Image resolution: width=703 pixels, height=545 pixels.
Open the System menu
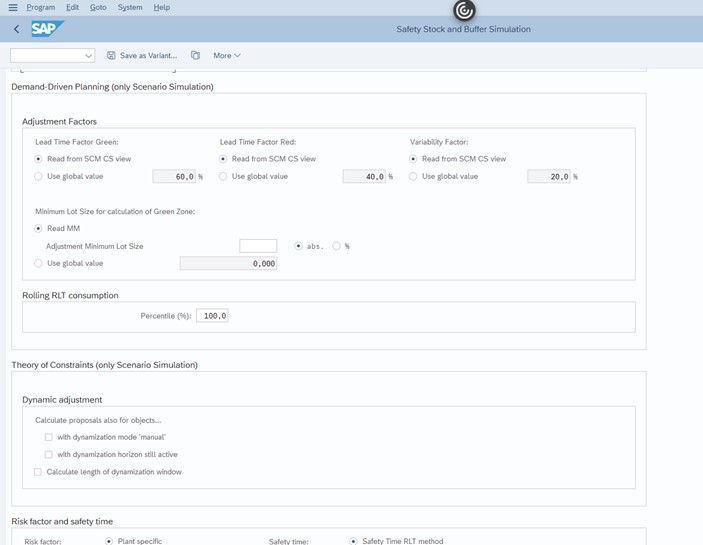click(x=130, y=7)
